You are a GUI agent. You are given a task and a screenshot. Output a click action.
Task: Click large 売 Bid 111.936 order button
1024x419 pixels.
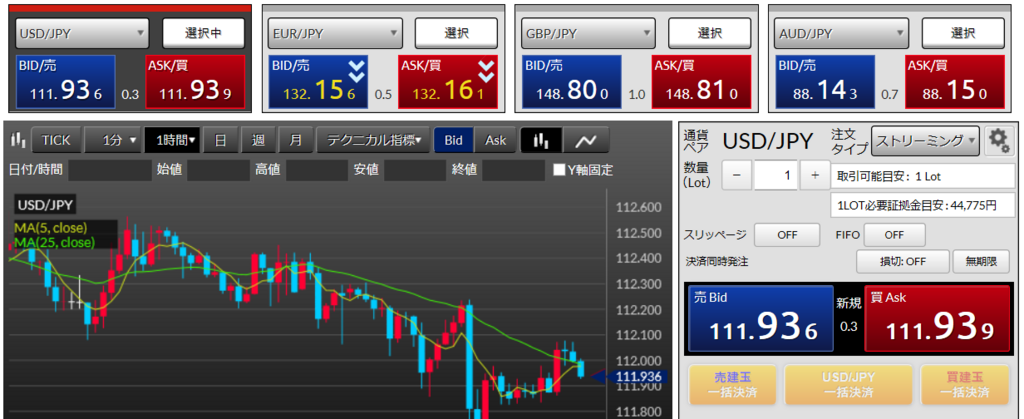[x=761, y=319]
